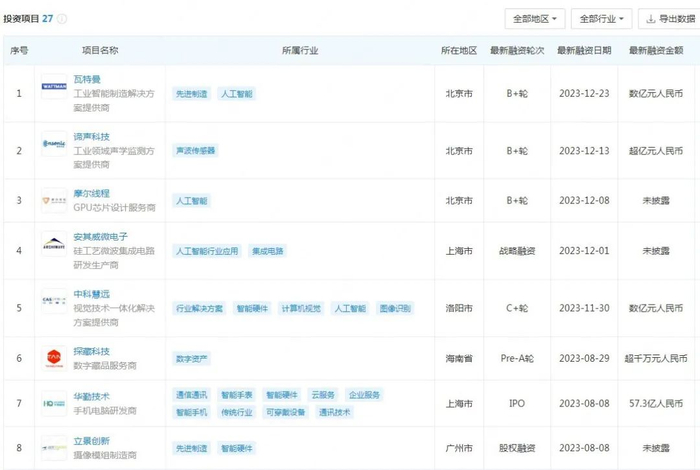
Task: Click the 行业解决方案 industry tag
Action: 199,308
